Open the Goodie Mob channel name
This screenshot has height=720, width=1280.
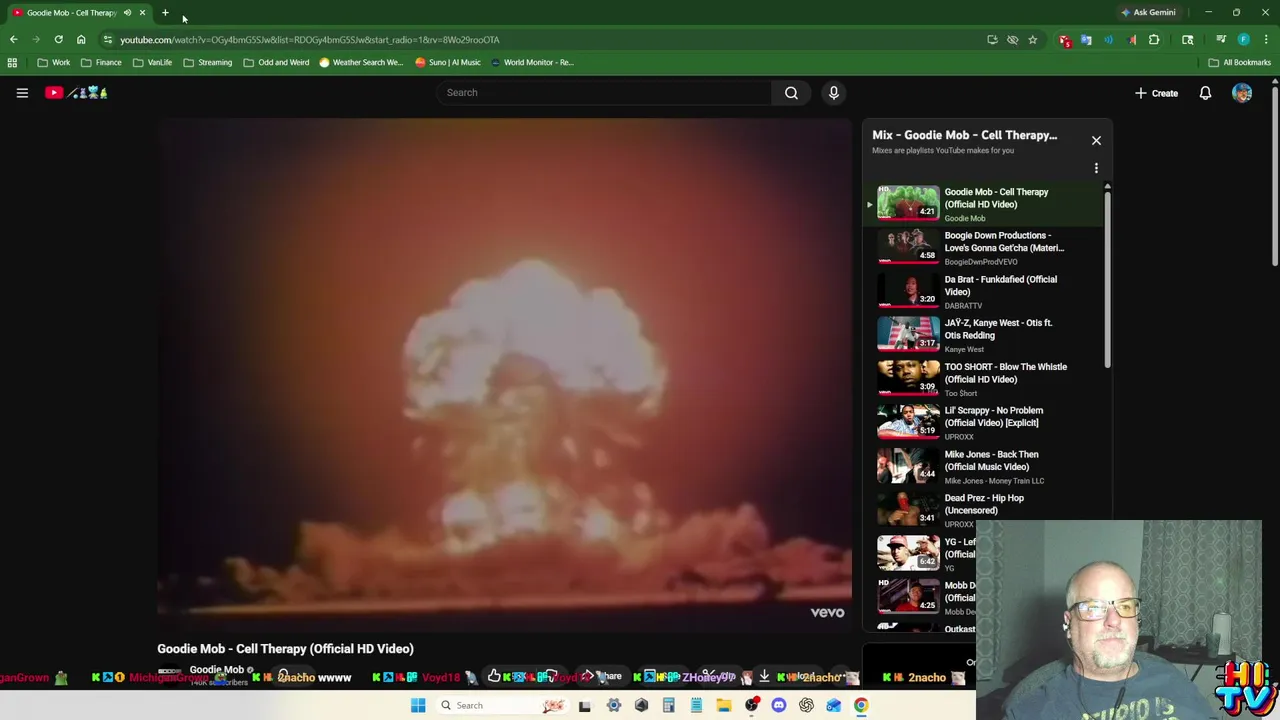click(217, 669)
